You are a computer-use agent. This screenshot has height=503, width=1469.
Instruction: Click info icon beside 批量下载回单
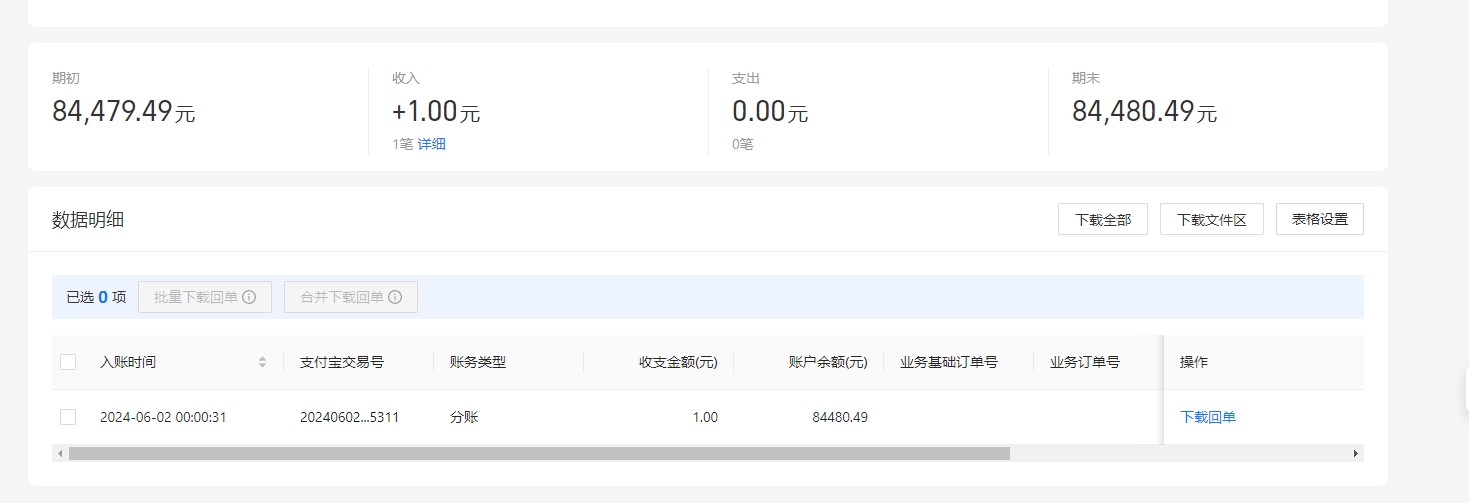[250, 297]
